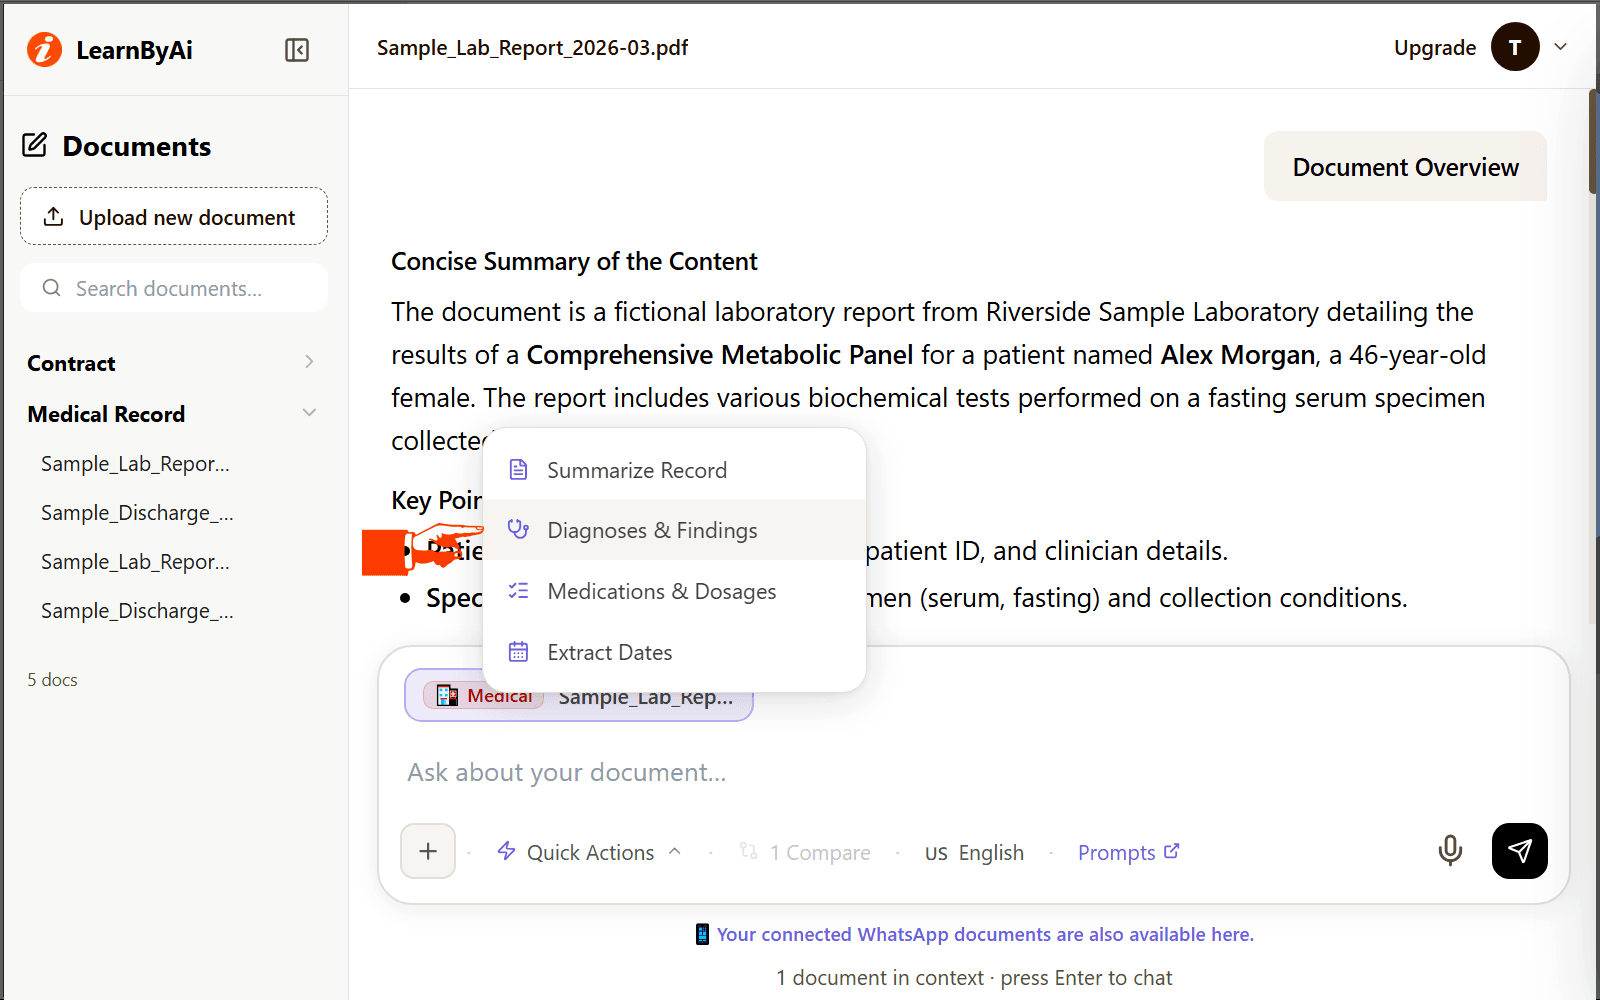Click the LearnByAi brand name
Screen dimensions: 1600x1000
click(x=134, y=50)
